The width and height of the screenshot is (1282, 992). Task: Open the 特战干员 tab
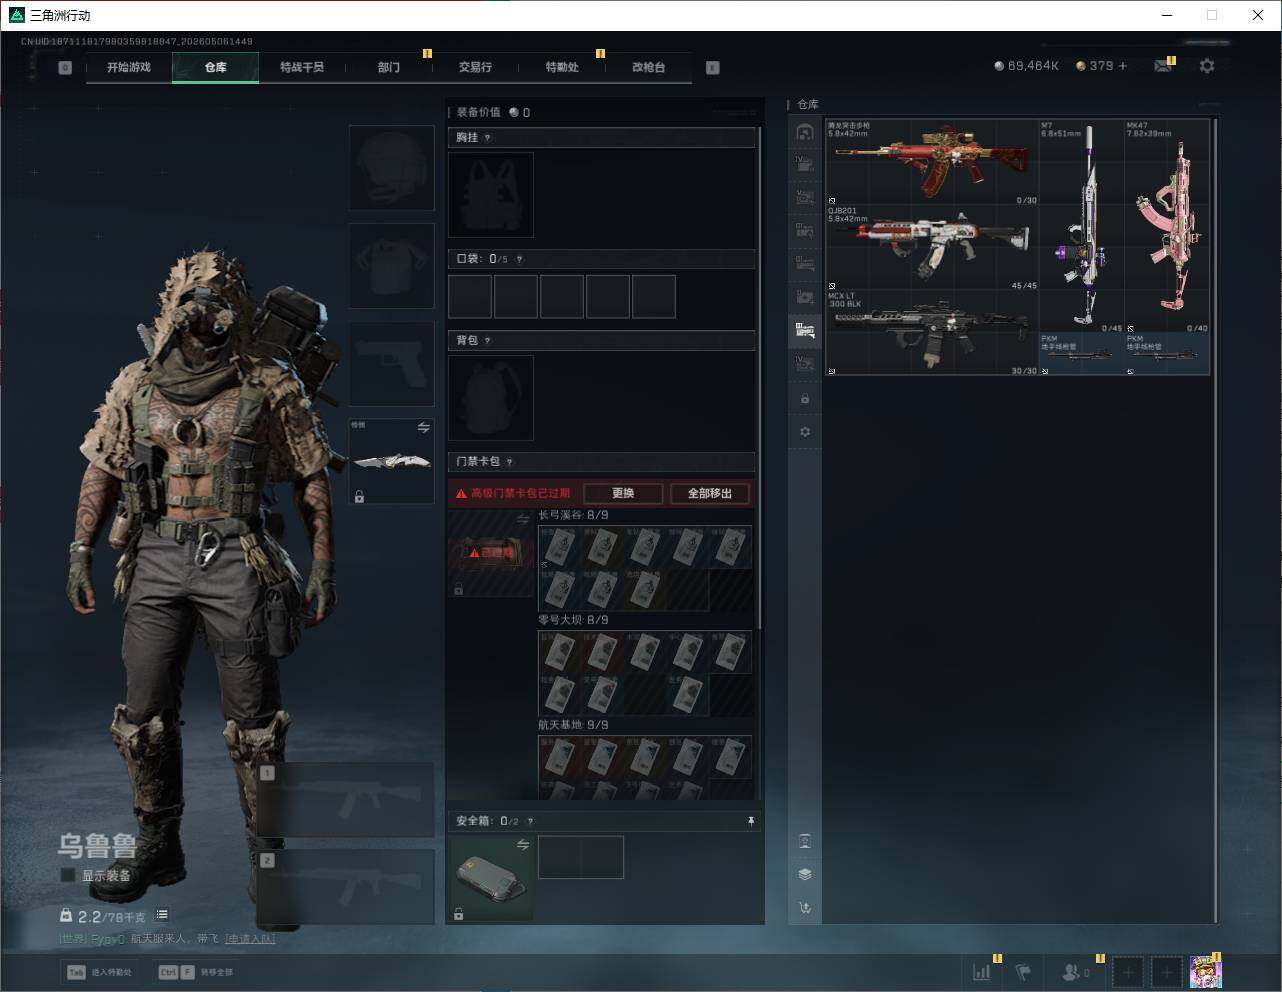pyautogui.click(x=302, y=67)
